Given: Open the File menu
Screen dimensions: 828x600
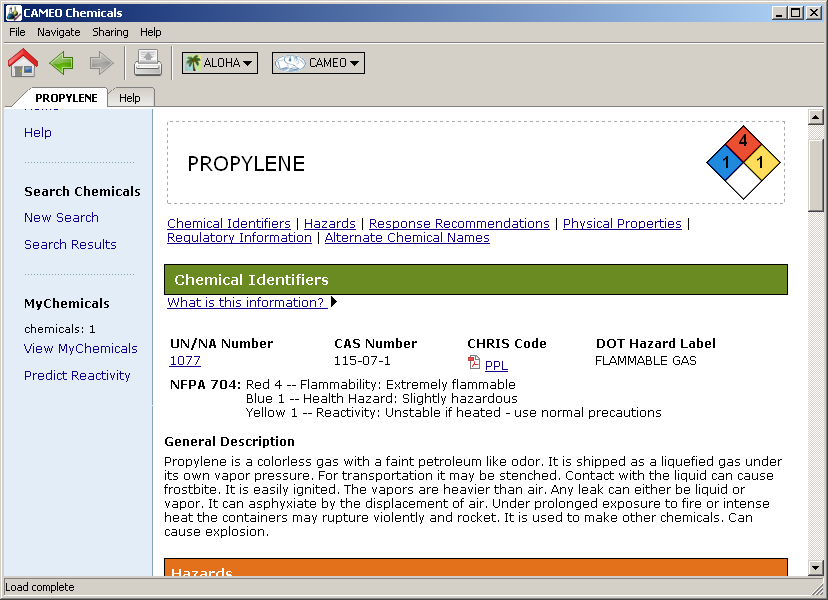Looking at the screenshot, I should point(17,32).
